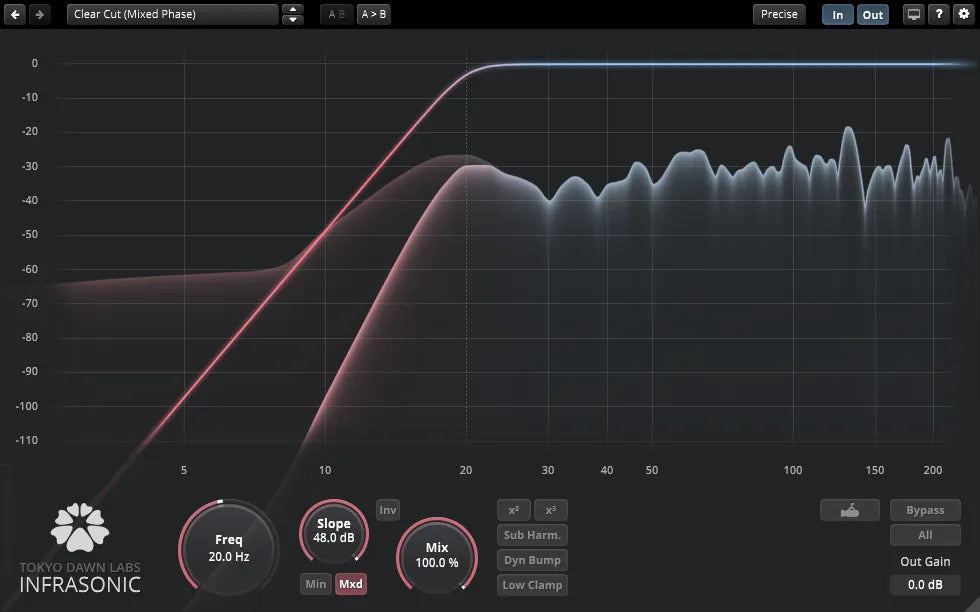Click the redo forward arrow icon
This screenshot has width=980, height=612.
[x=39, y=14]
